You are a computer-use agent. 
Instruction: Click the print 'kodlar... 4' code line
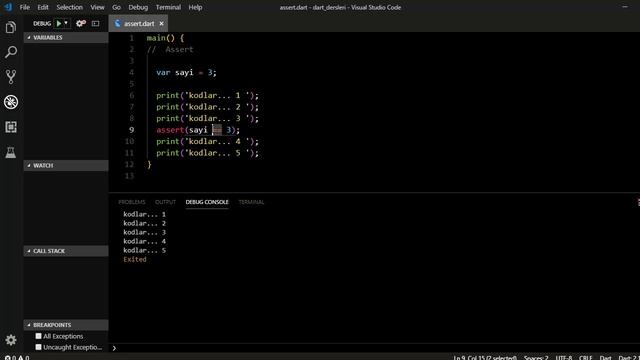click(x=207, y=141)
